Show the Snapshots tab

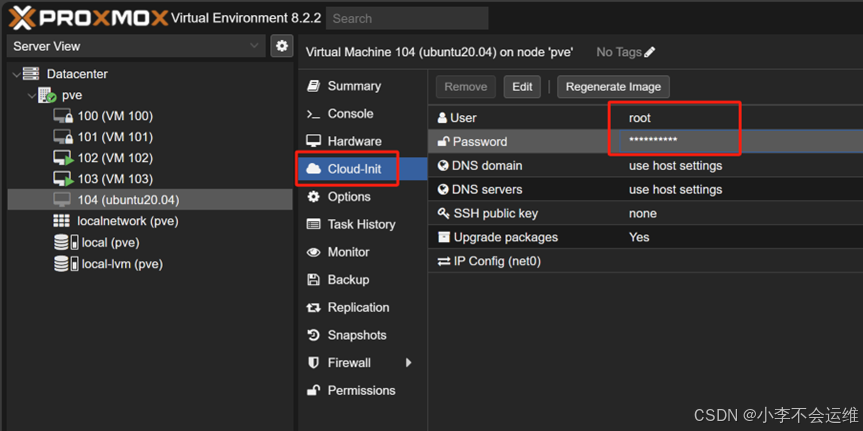pyautogui.click(x=363, y=335)
